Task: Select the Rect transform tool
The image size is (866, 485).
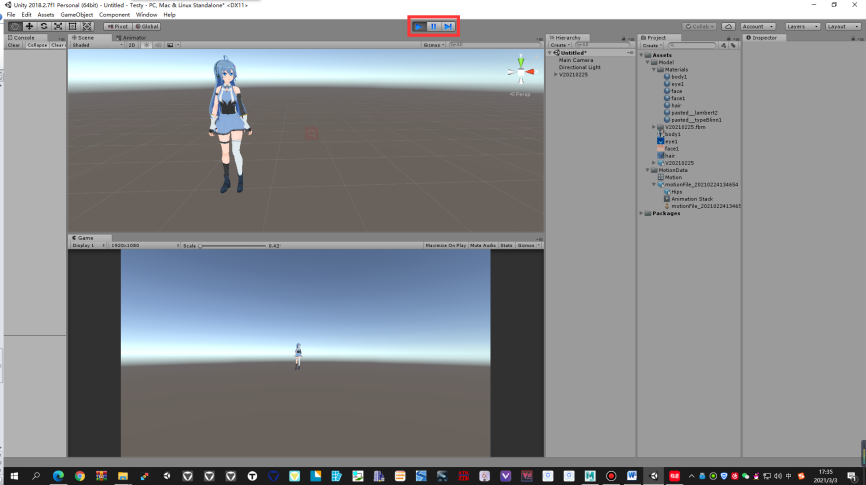Action: tap(72, 27)
